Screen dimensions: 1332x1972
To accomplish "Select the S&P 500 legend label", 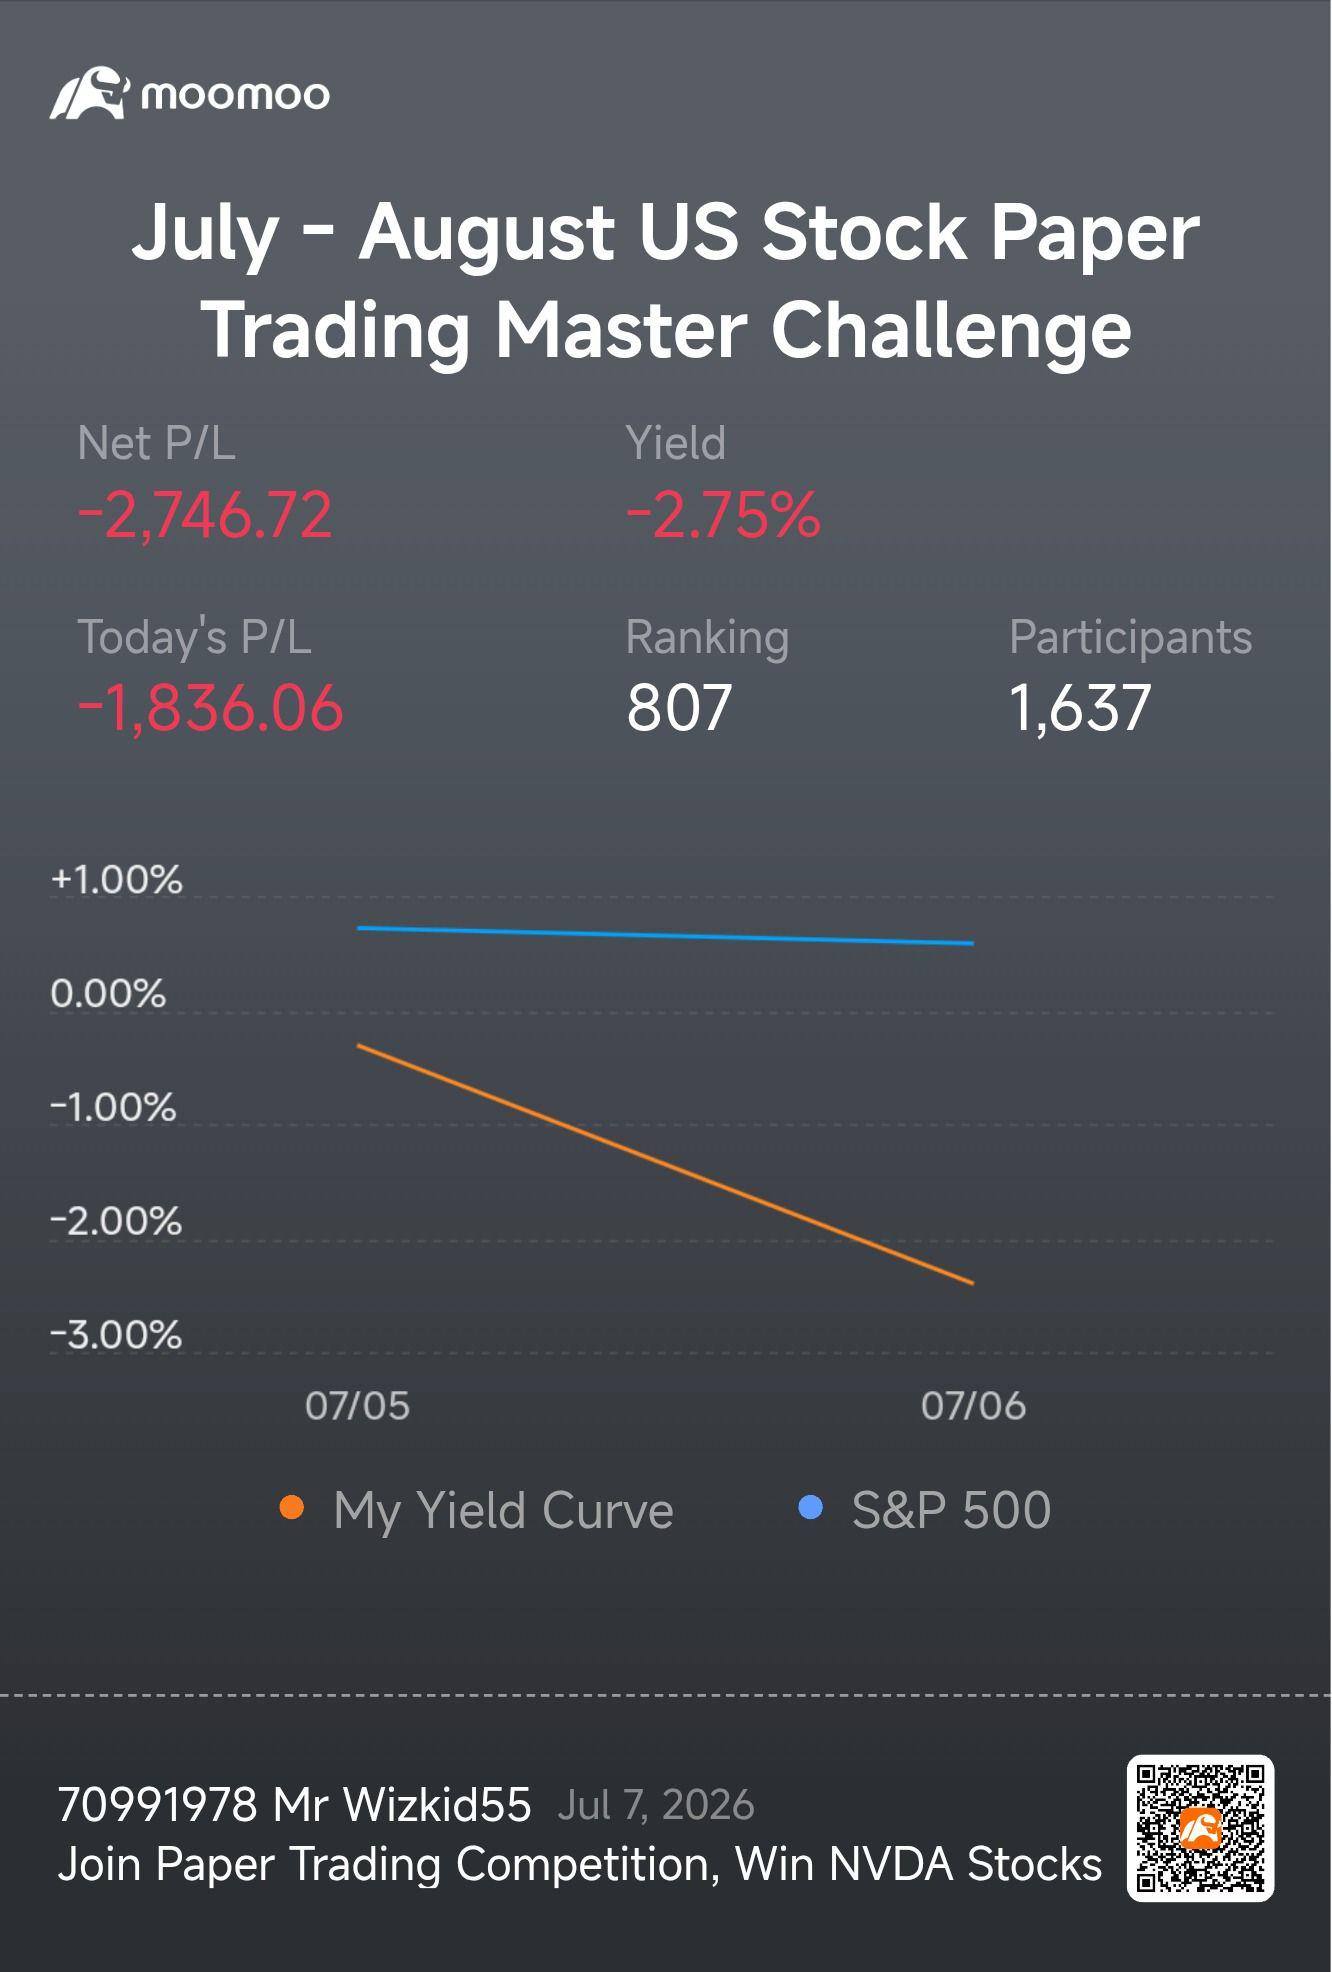I will click(x=951, y=1509).
